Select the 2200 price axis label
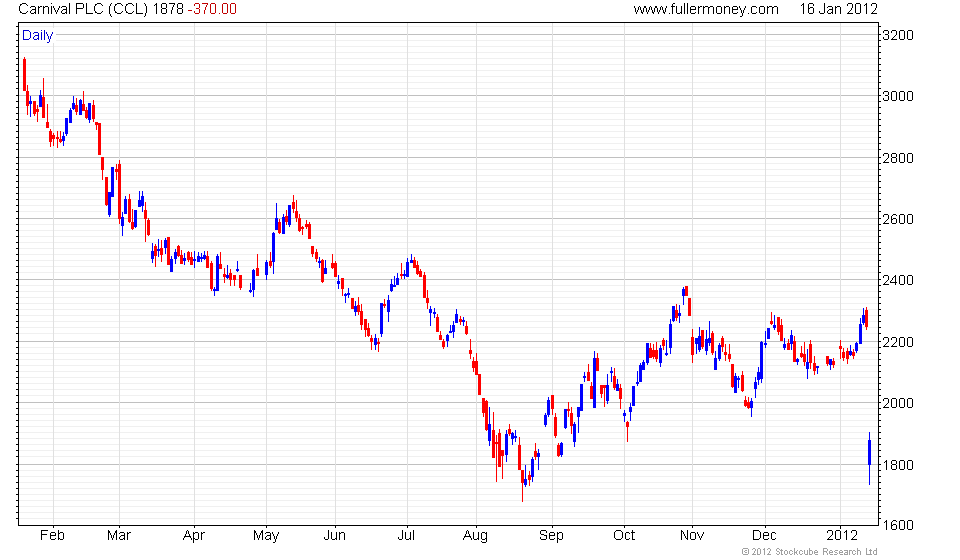 [898, 342]
